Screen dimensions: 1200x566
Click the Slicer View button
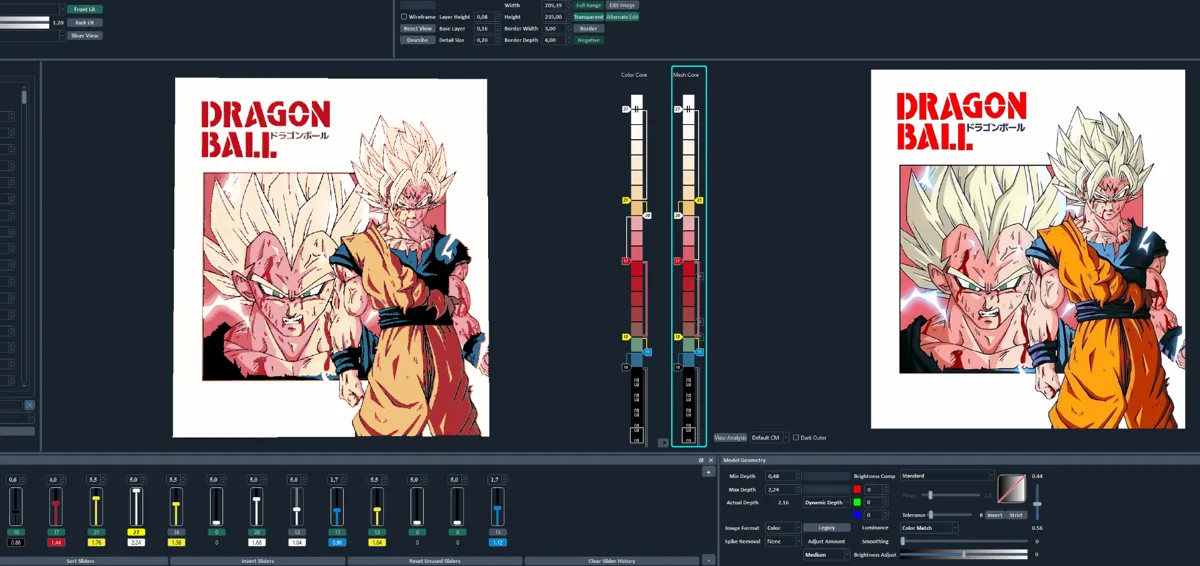pos(85,35)
